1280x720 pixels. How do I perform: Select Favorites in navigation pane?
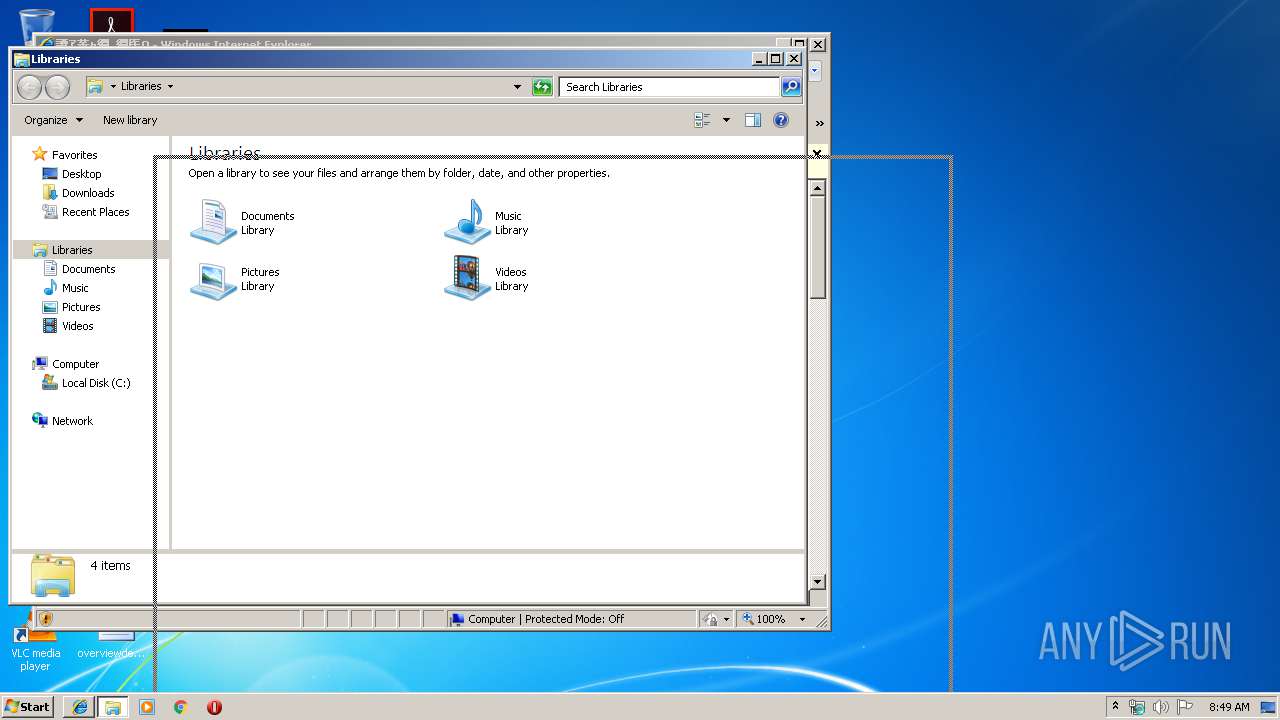(x=74, y=155)
